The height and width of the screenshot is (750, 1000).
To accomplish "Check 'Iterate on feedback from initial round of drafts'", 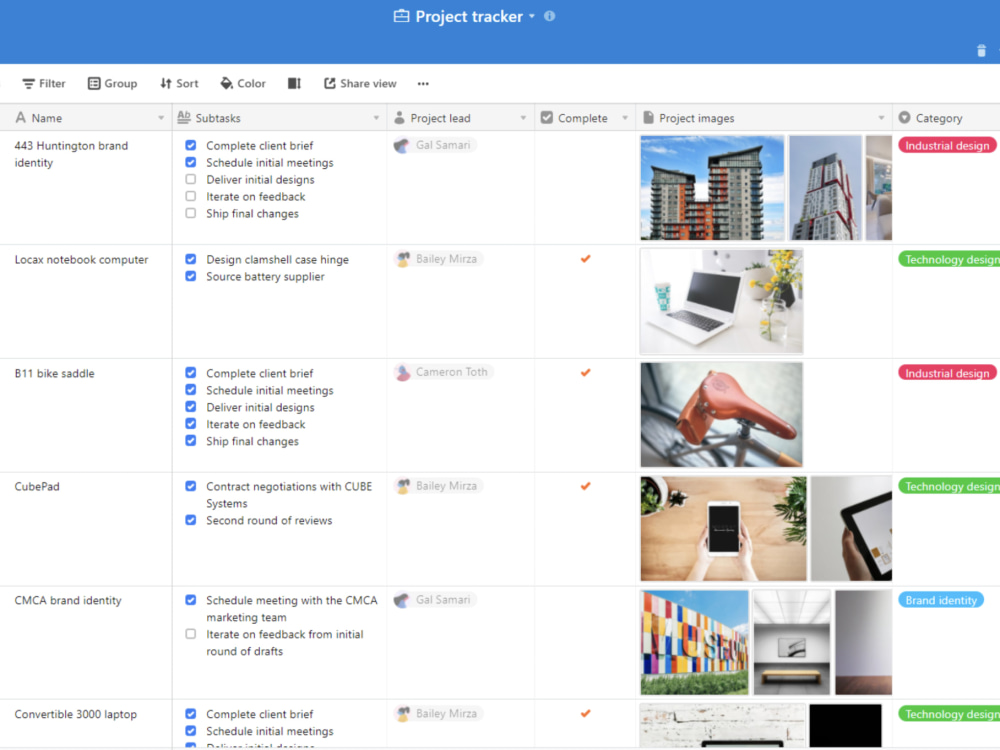I will [189, 634].
